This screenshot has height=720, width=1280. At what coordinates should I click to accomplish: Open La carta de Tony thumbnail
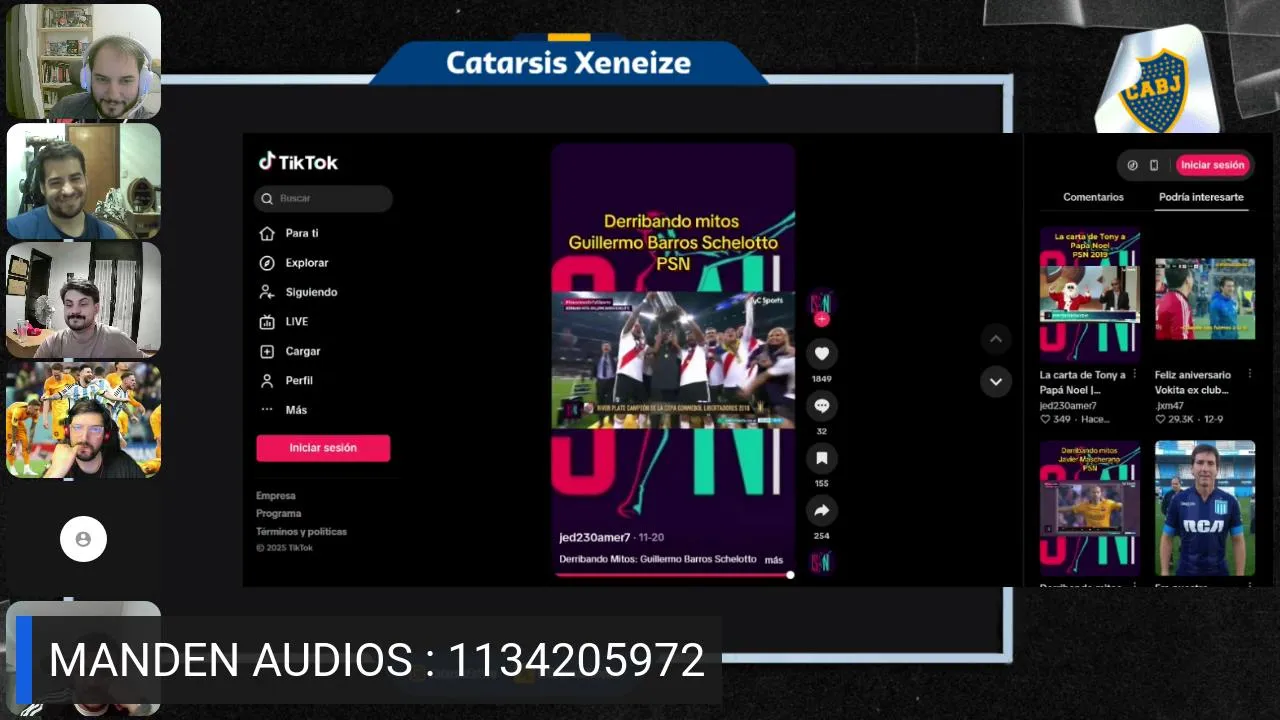click(1090, 294)
